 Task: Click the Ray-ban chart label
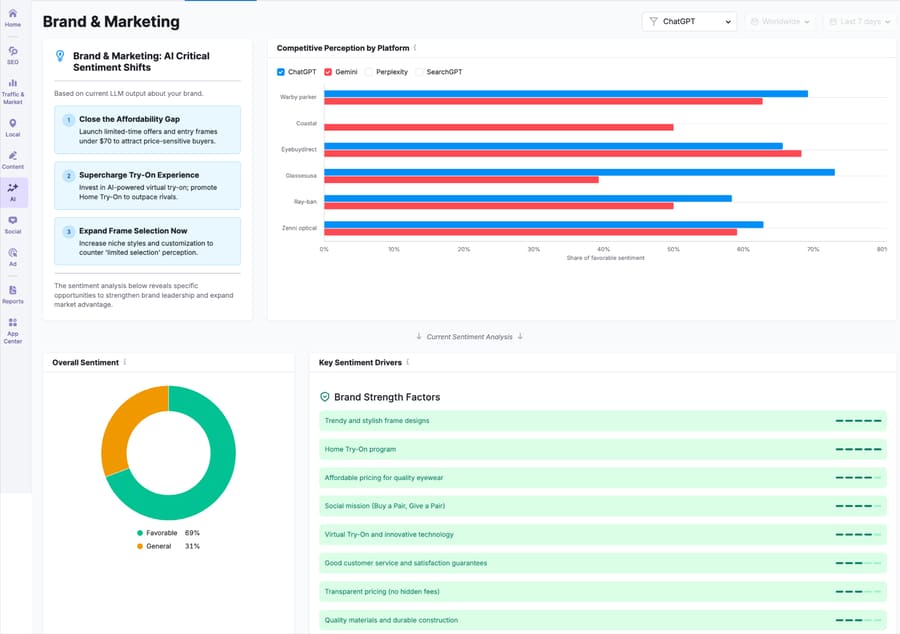pos(305,202)
